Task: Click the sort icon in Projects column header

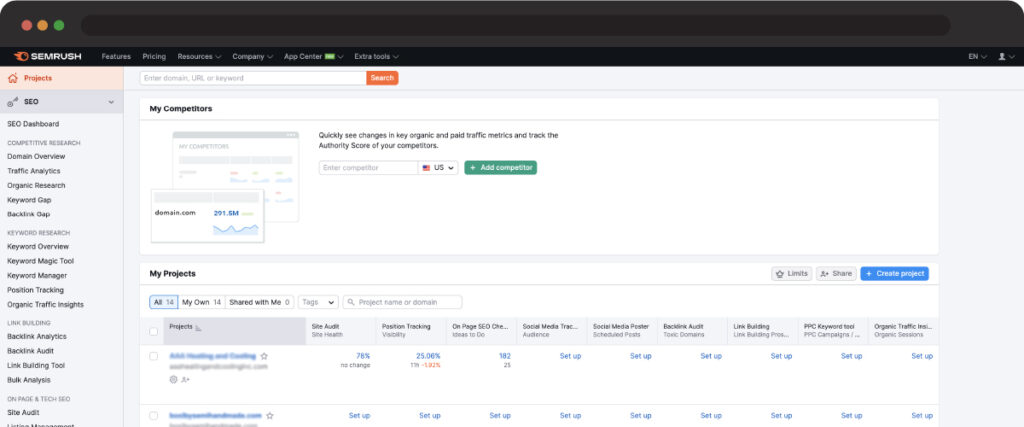Action: tap(199, 327)
